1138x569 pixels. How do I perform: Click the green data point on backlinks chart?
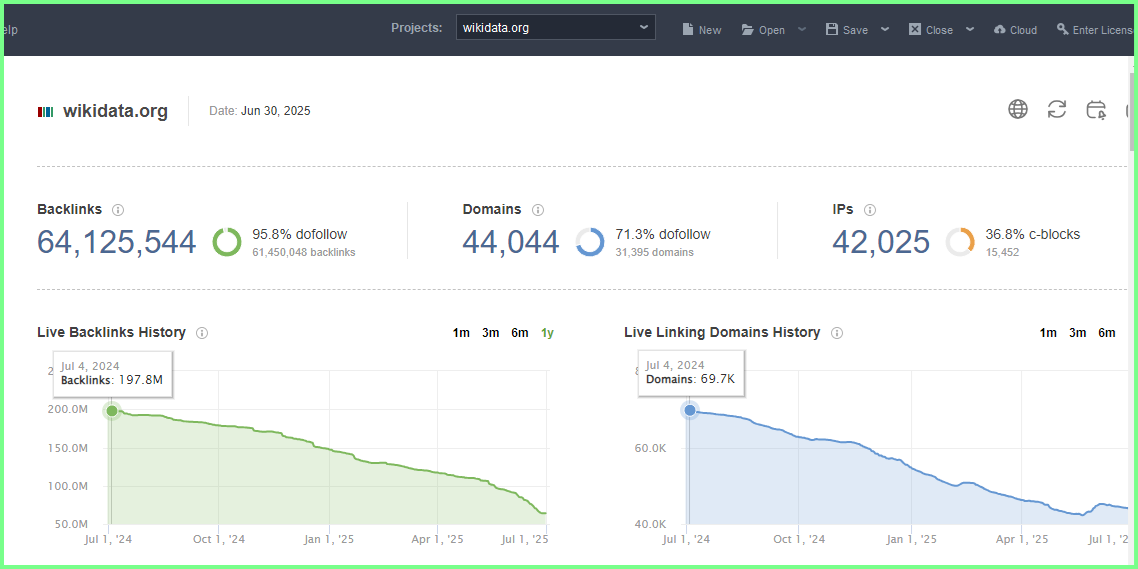pos(112,411)
